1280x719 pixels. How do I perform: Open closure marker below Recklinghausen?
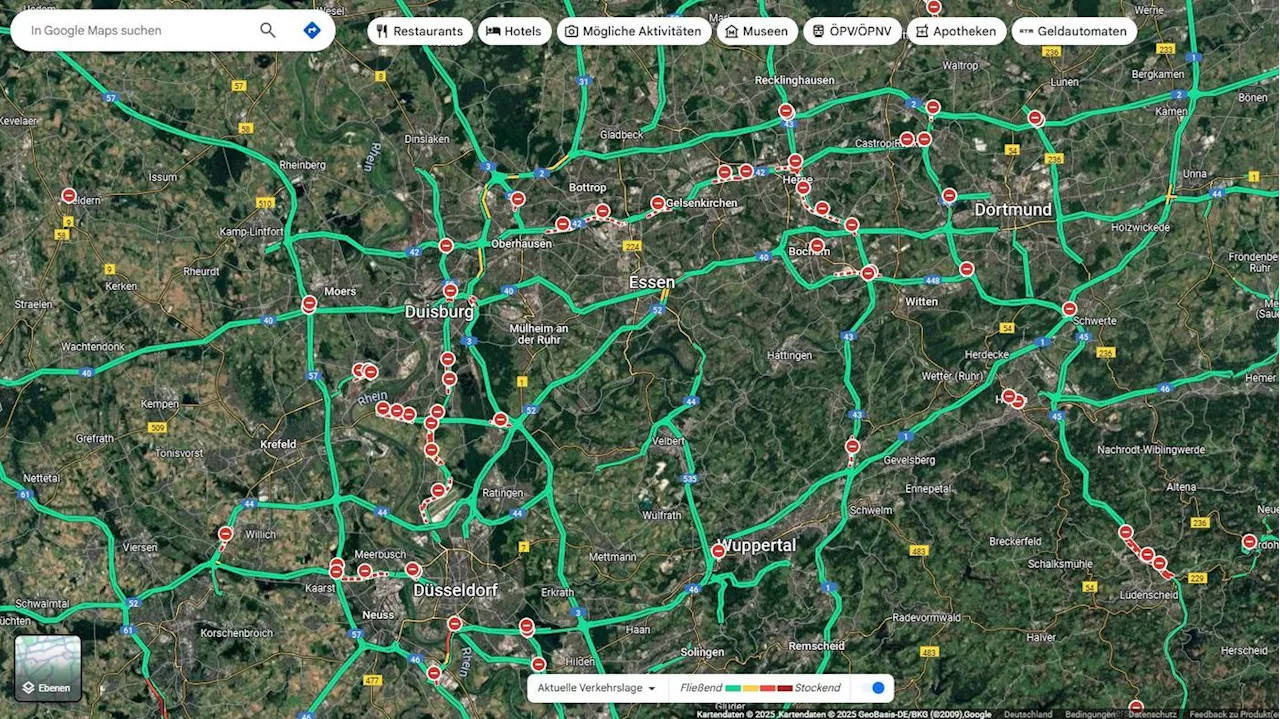pyautogui.click(x=786, y=111)
